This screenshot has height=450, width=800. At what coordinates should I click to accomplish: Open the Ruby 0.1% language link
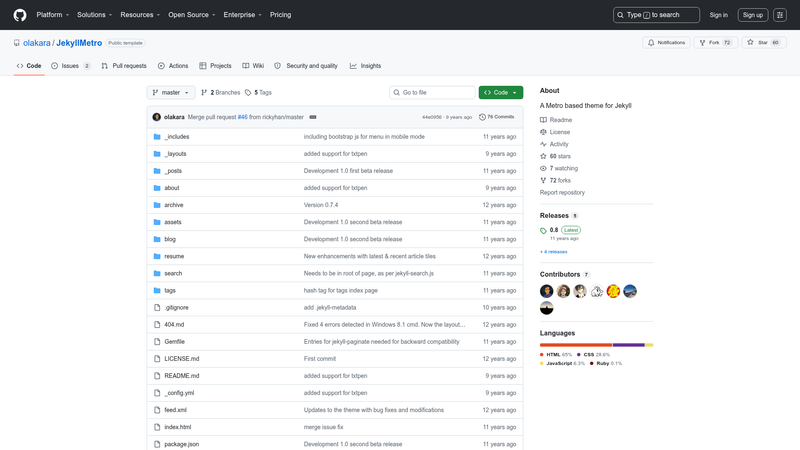[x=606, y=363]
